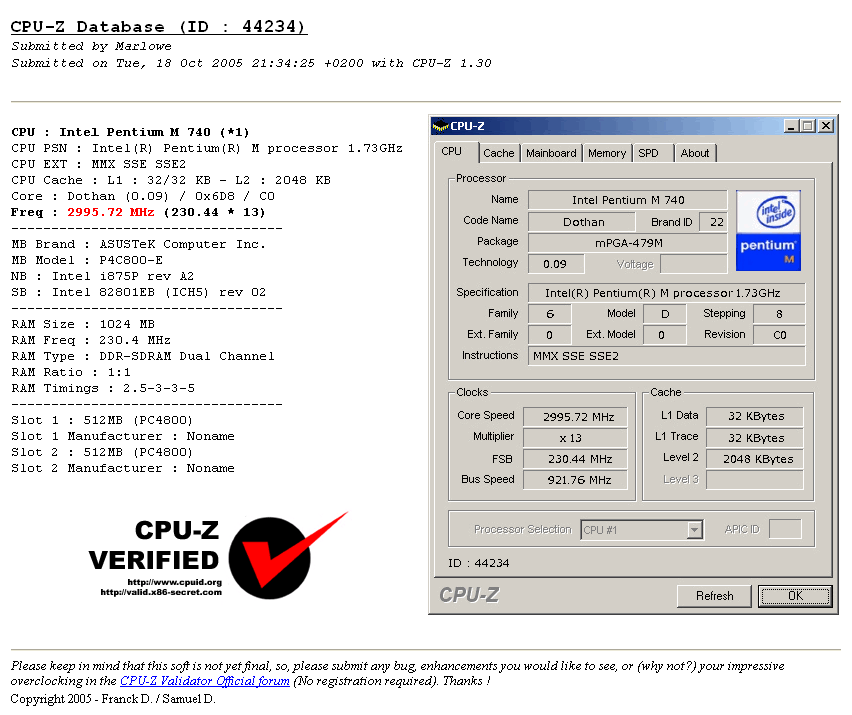Click the Name field Intel Pentium M 740
This screenshot has width=852, height=715.
(x=628, y=200)
